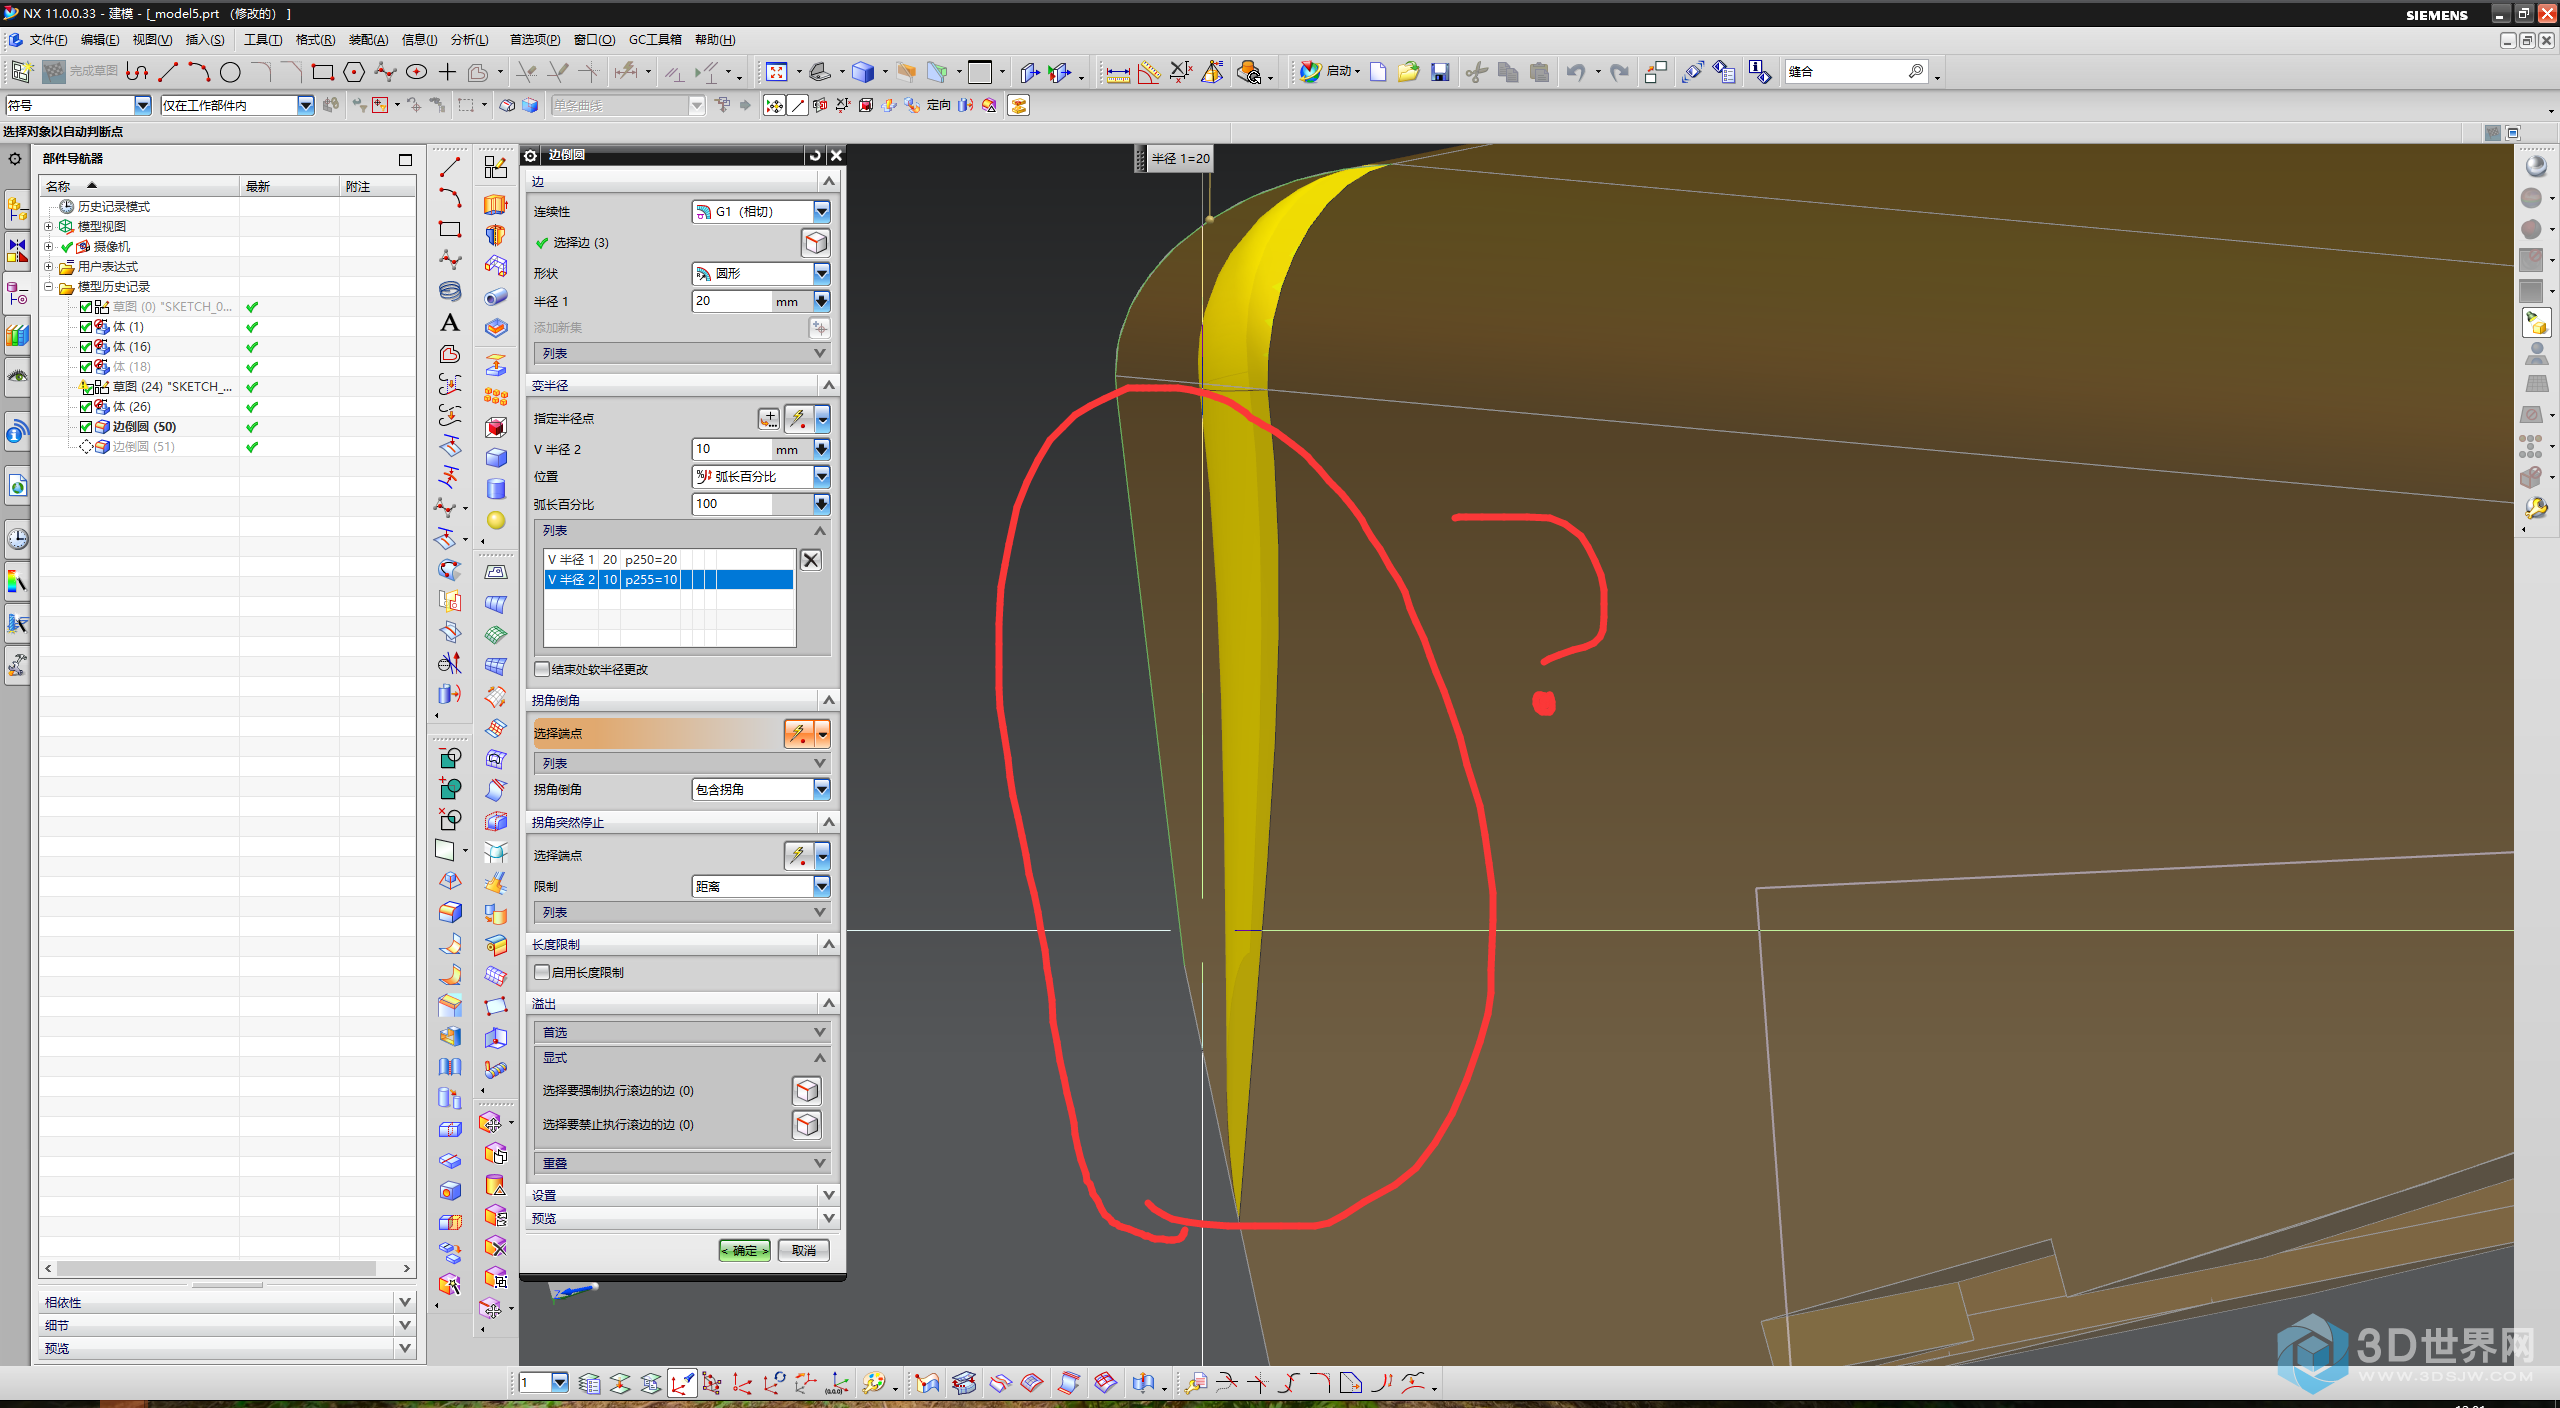Enable 结束处软半径更改 checkbox

tap(542, 669)
